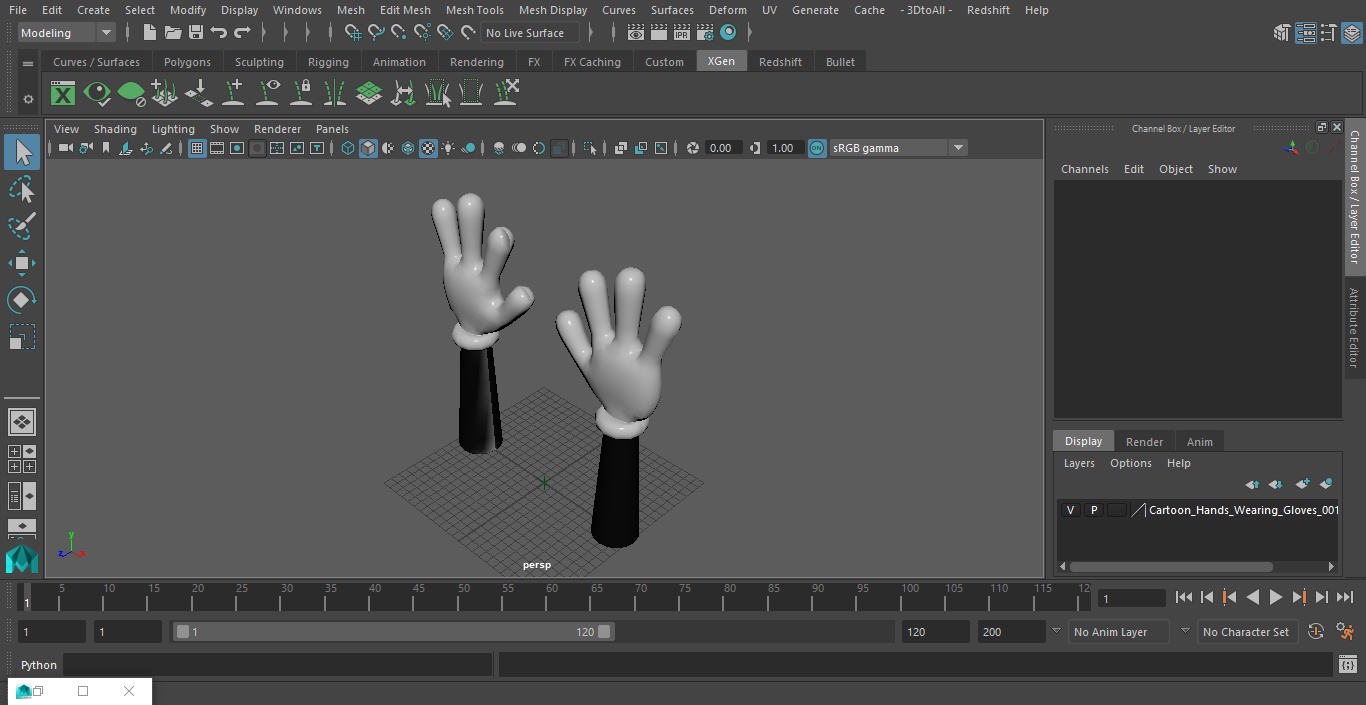Toggle wireframe shading cube in viewport toolbar
1366x705 pixels.
(348, 148)
